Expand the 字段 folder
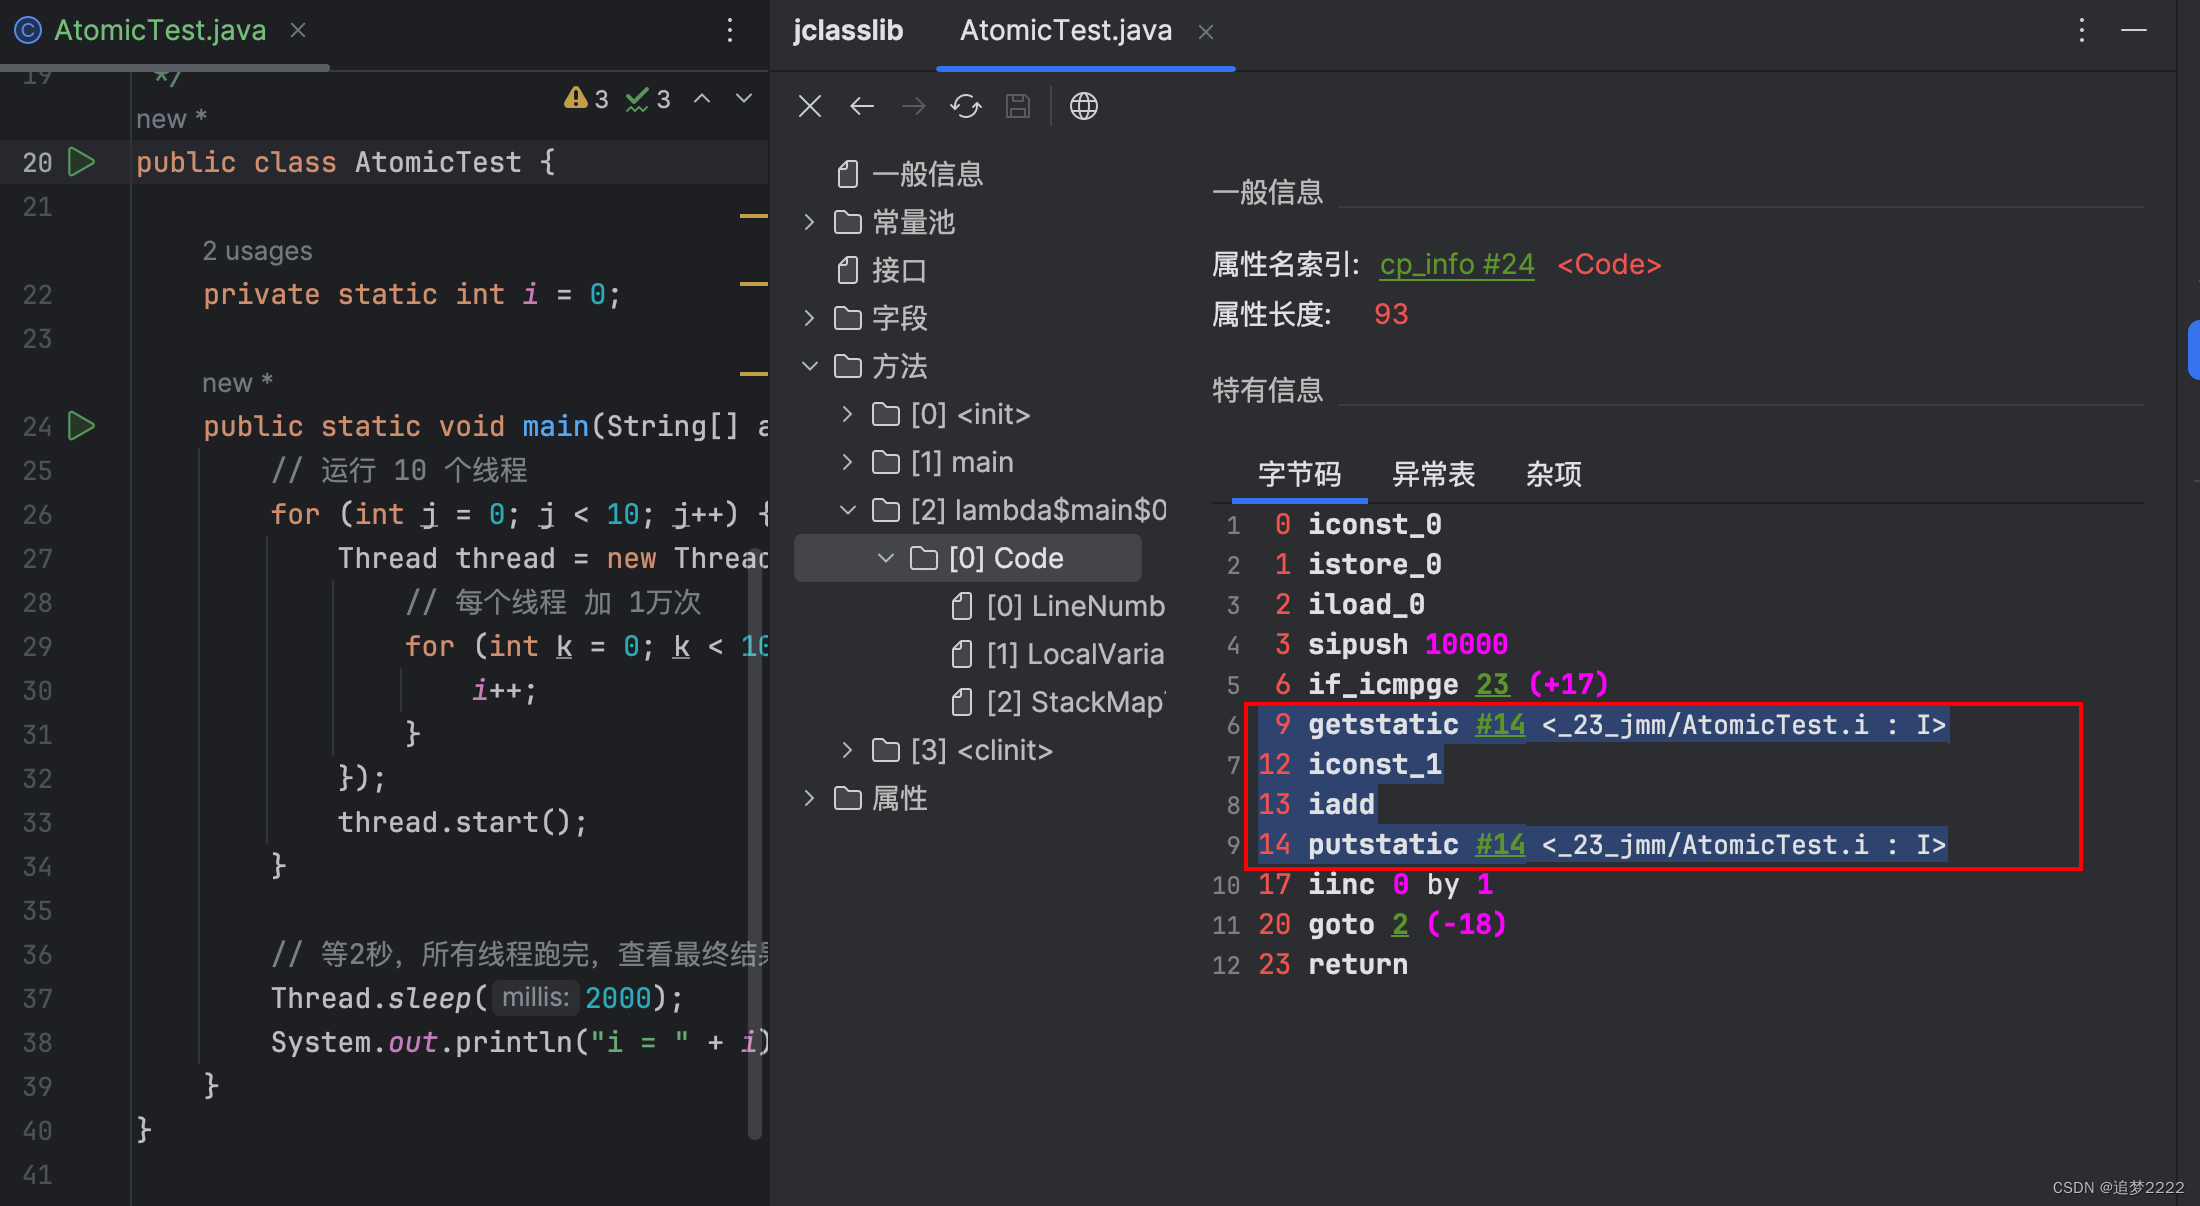The image size is (2200, 1206). coord(809,318)
